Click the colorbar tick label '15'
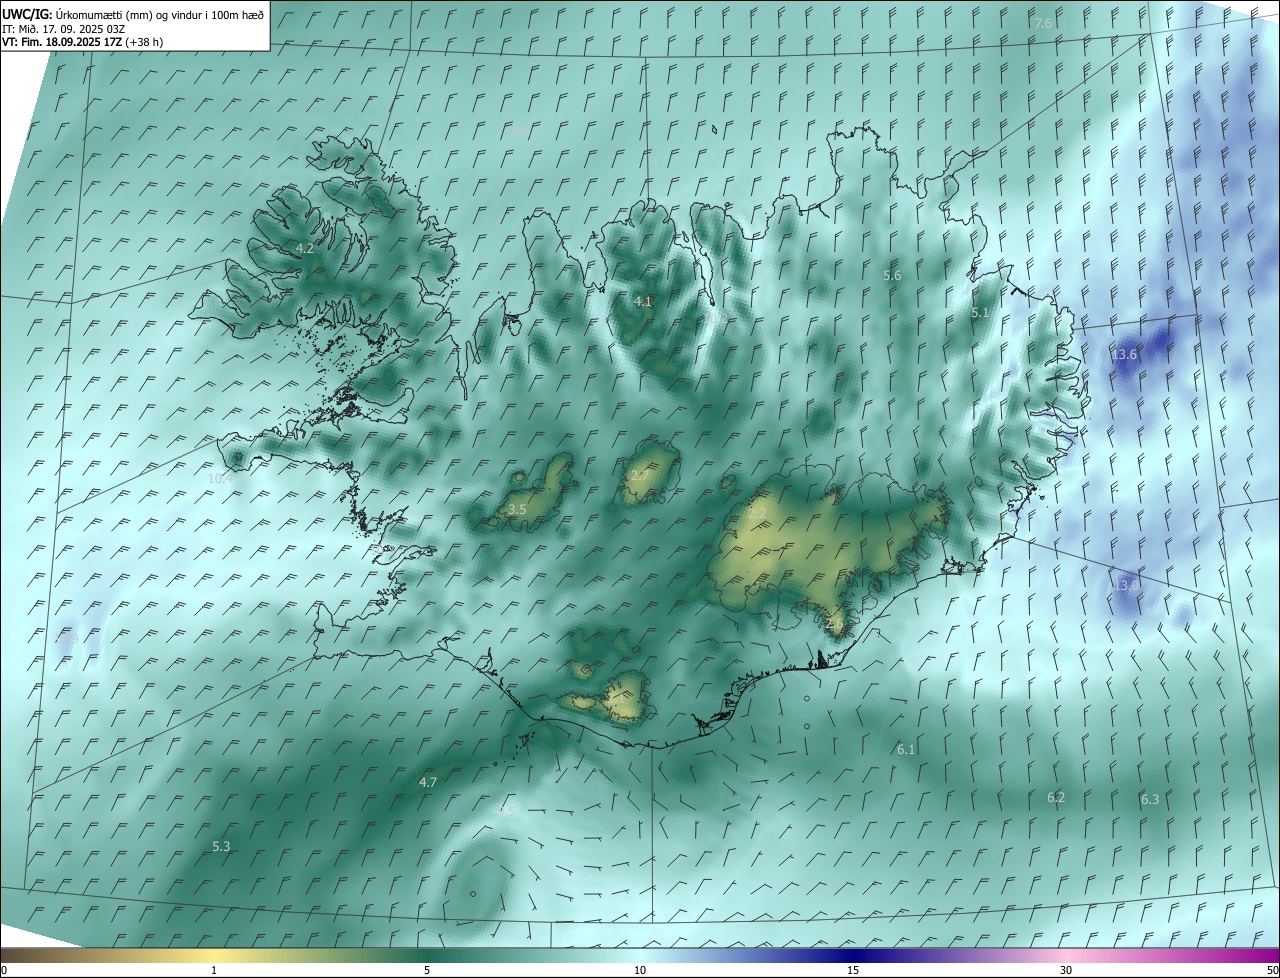The width and height of the screenshot is (1280, 978). pos(853,970)
